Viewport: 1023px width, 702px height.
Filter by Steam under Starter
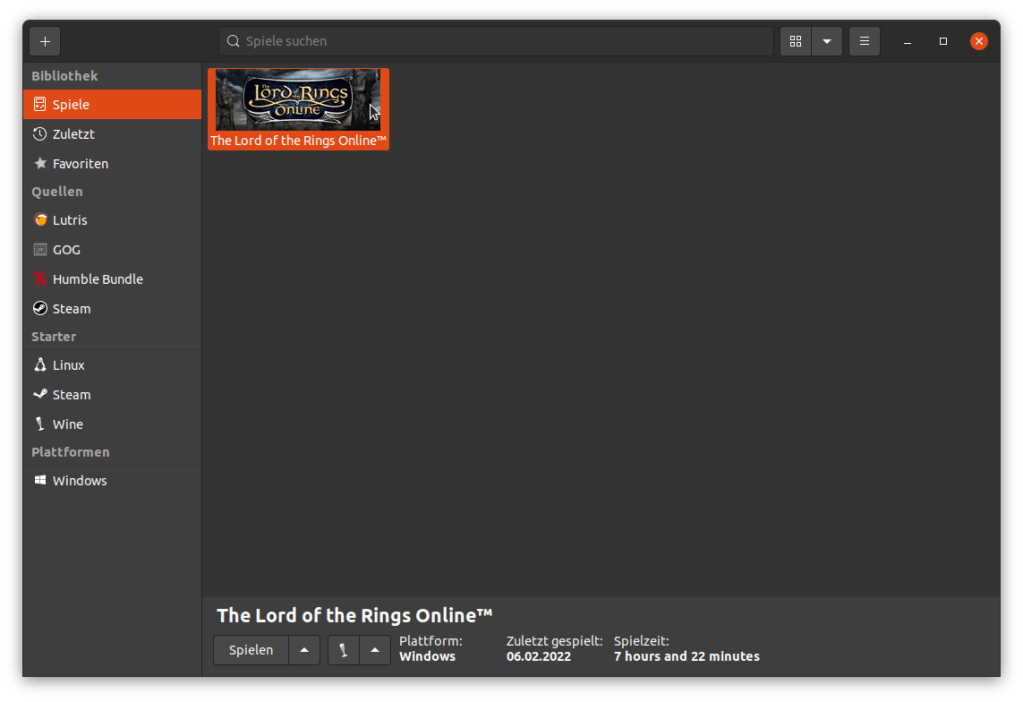(x=112, y=395)
